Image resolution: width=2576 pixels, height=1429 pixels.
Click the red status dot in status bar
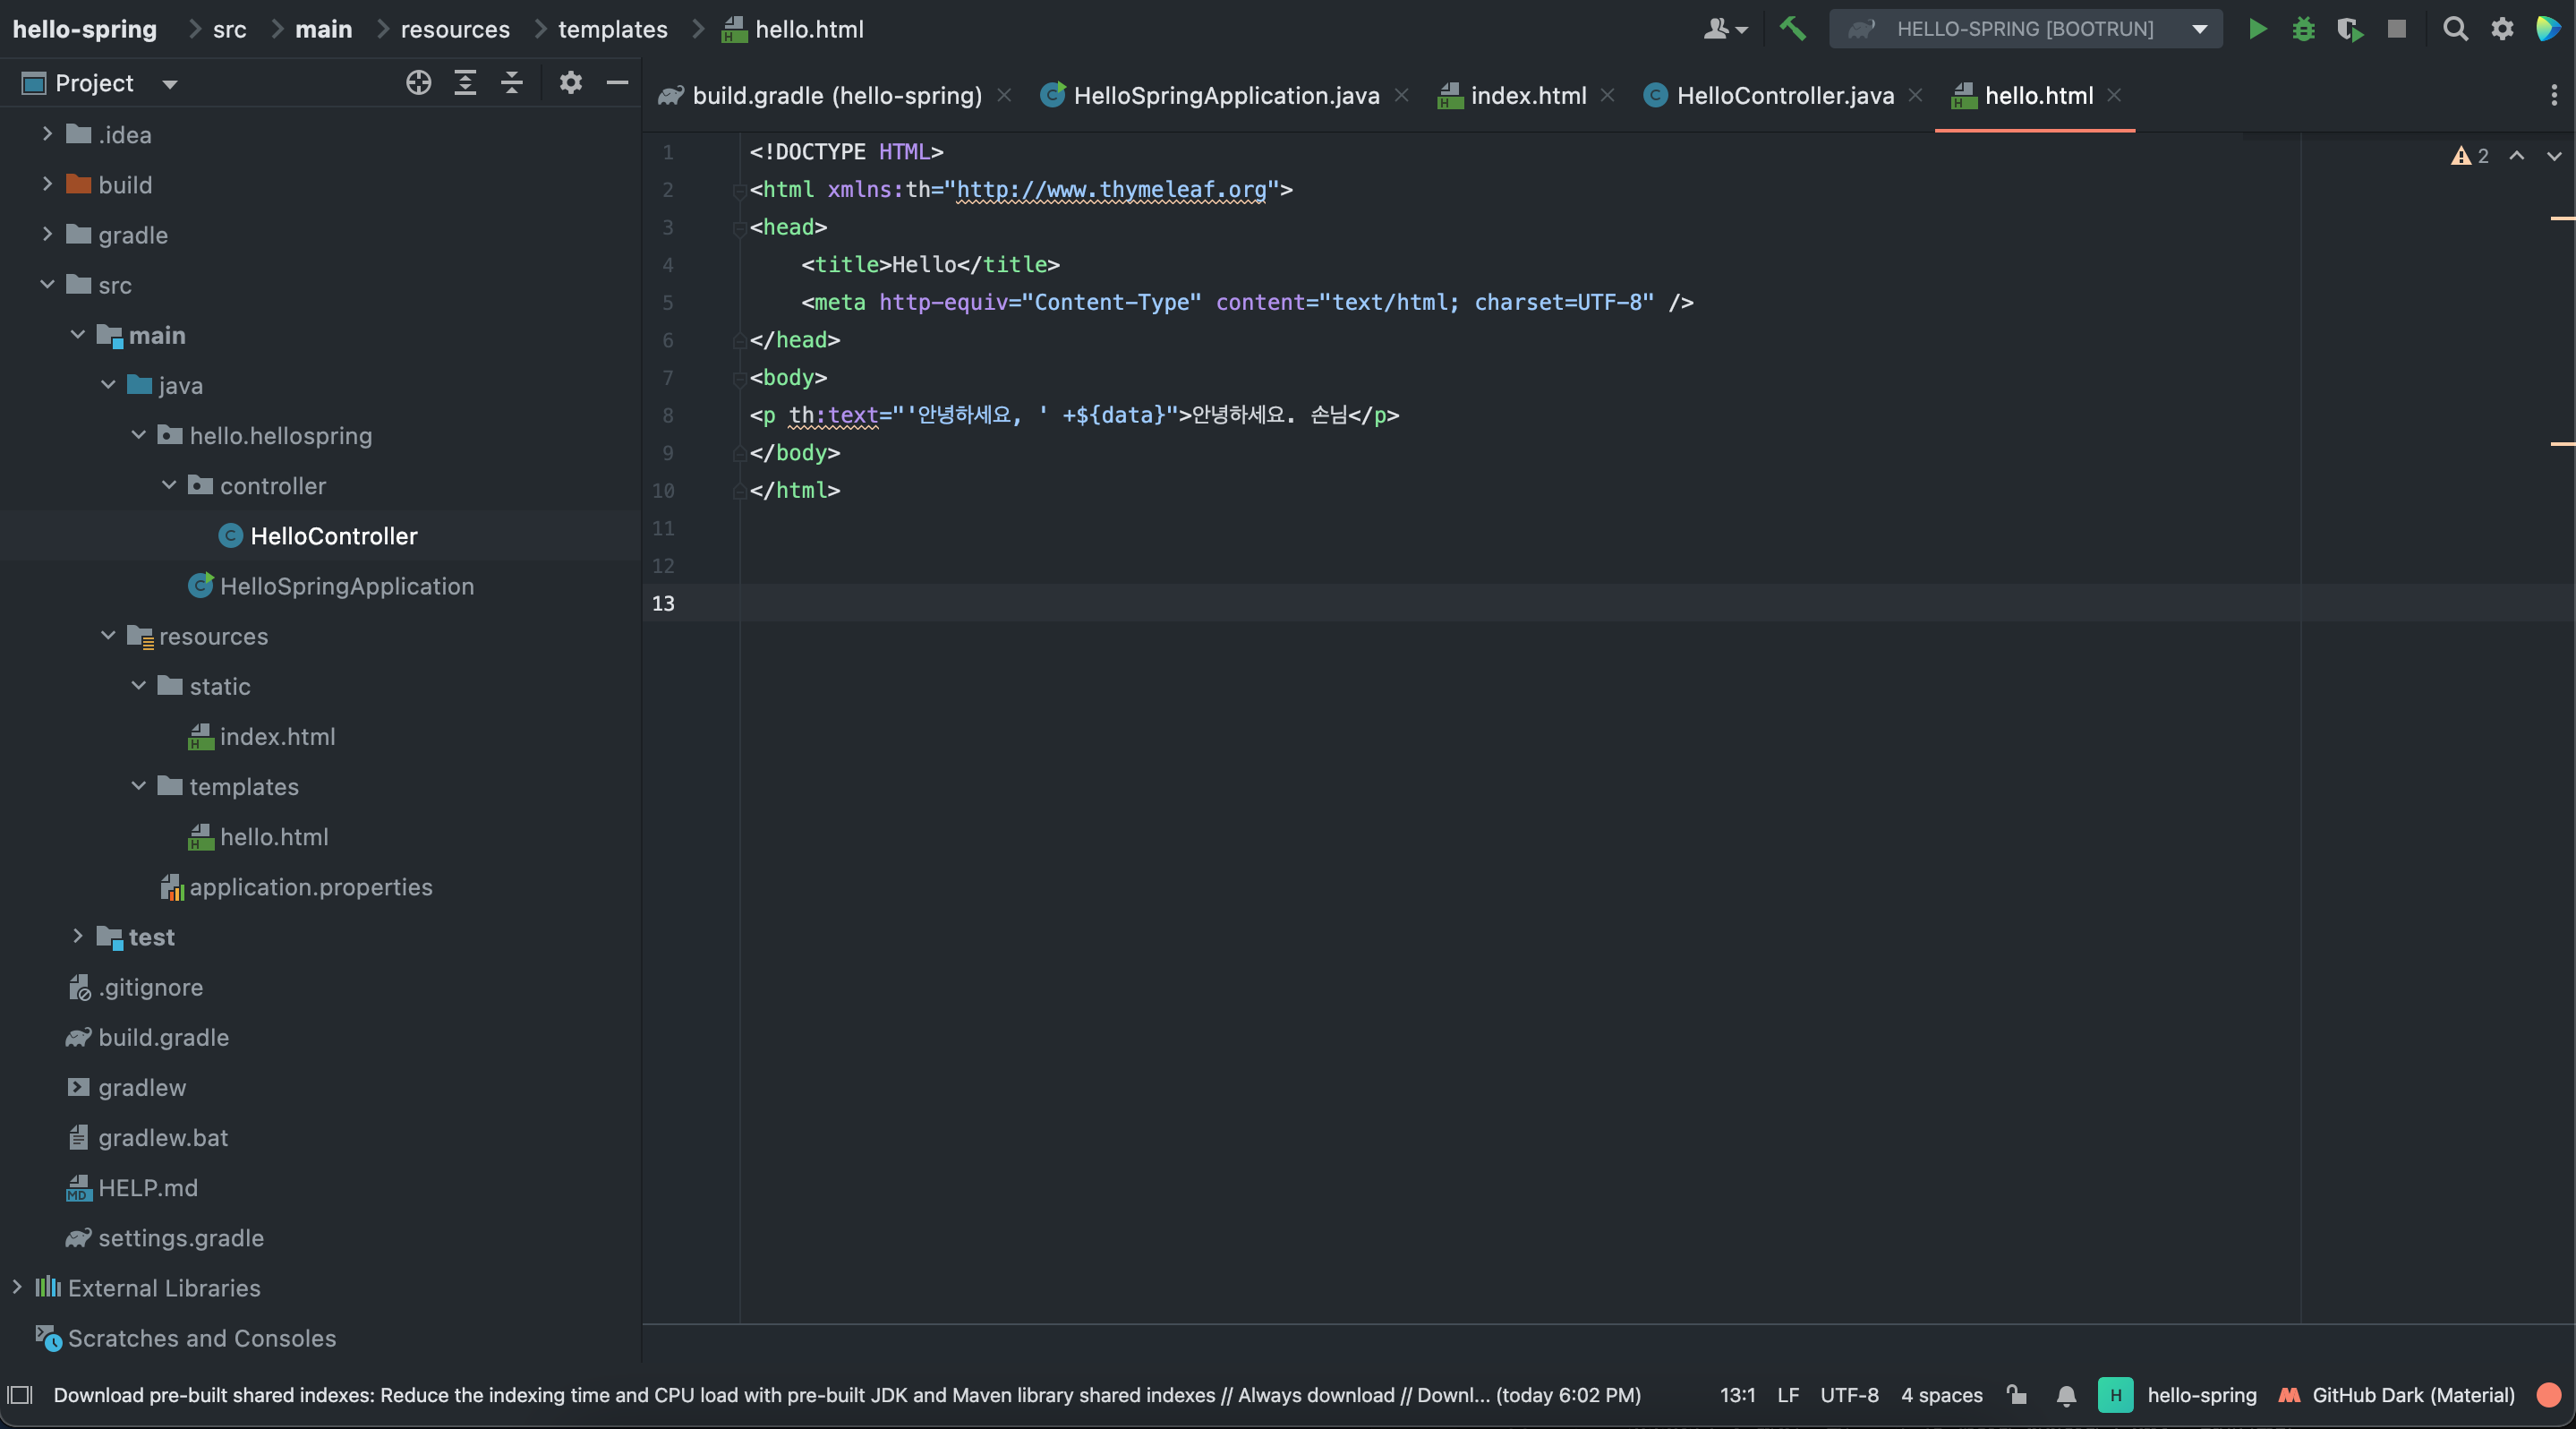(x=2549, y=1395)
